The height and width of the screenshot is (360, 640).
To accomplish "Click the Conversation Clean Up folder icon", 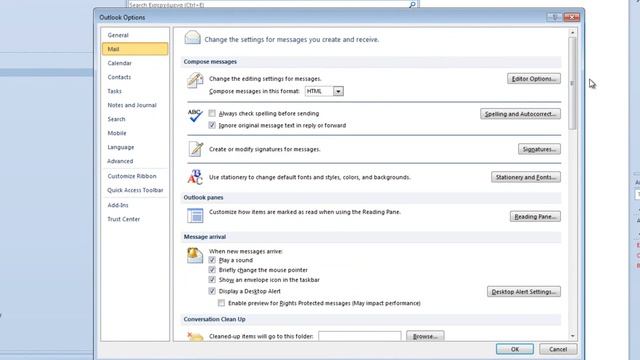I will (195, 337).
